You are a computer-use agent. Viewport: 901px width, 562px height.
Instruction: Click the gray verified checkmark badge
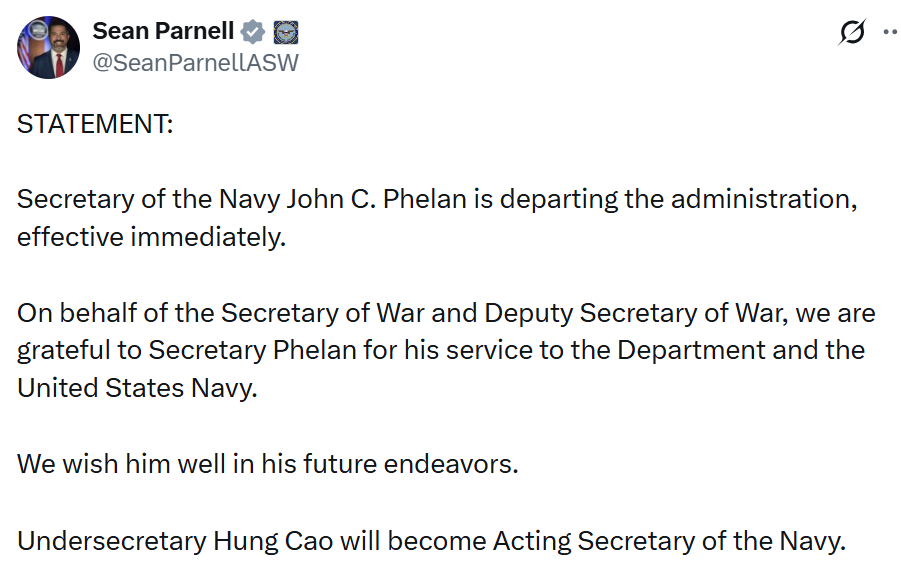254,32
